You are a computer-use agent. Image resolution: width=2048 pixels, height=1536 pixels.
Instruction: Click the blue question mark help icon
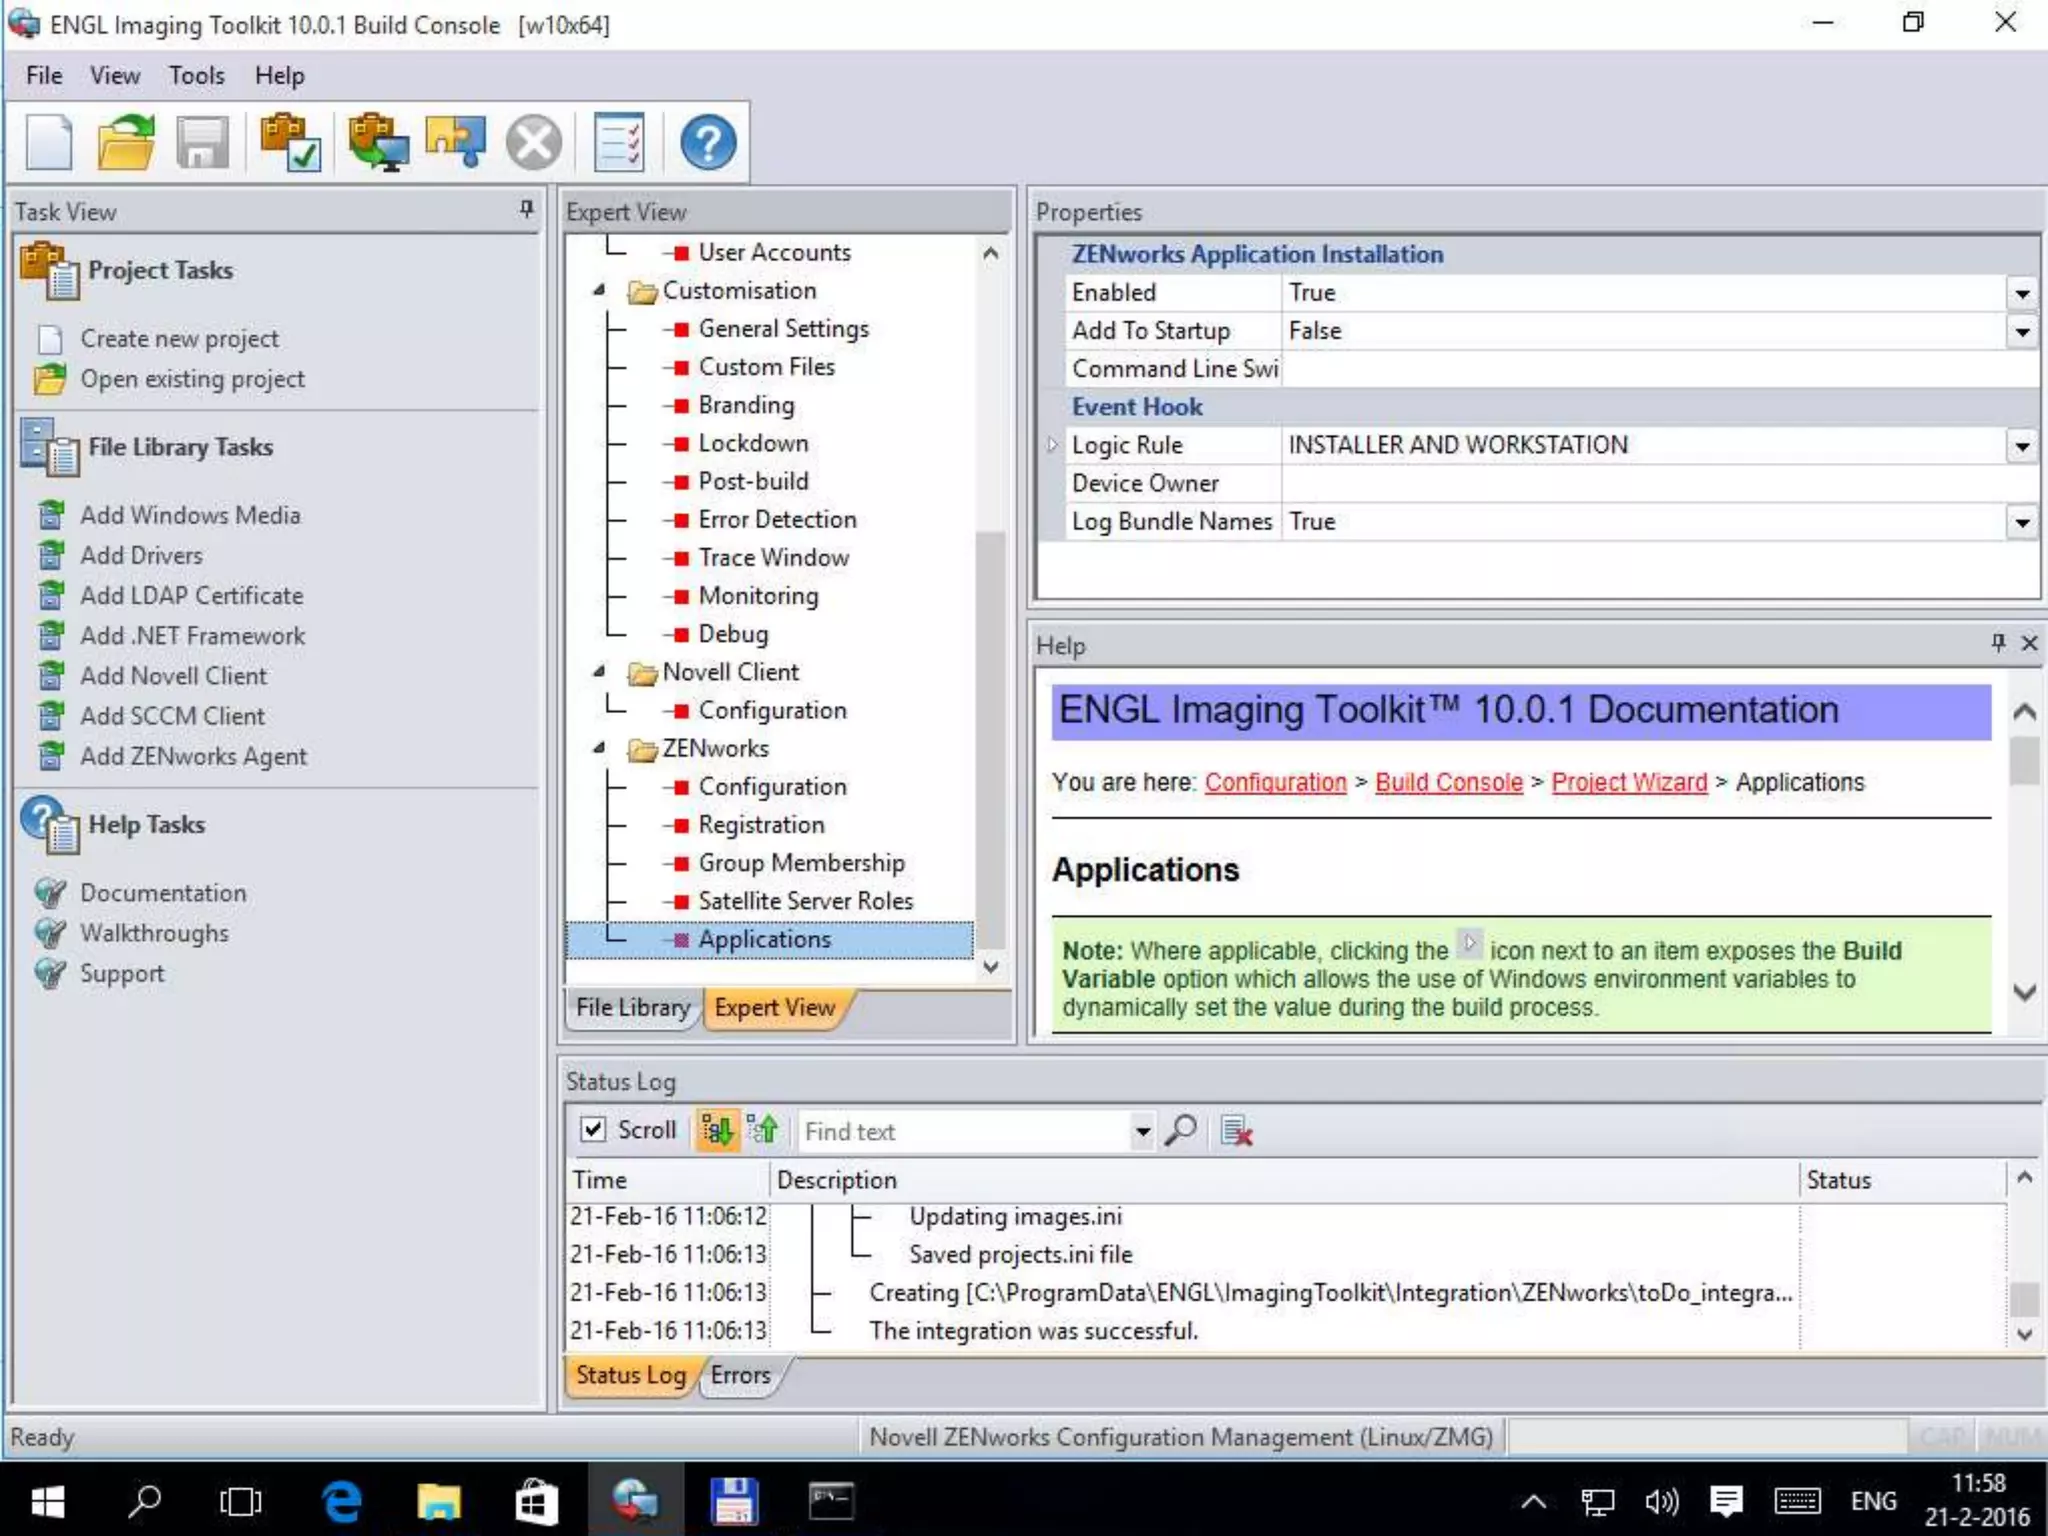(708, 143)
